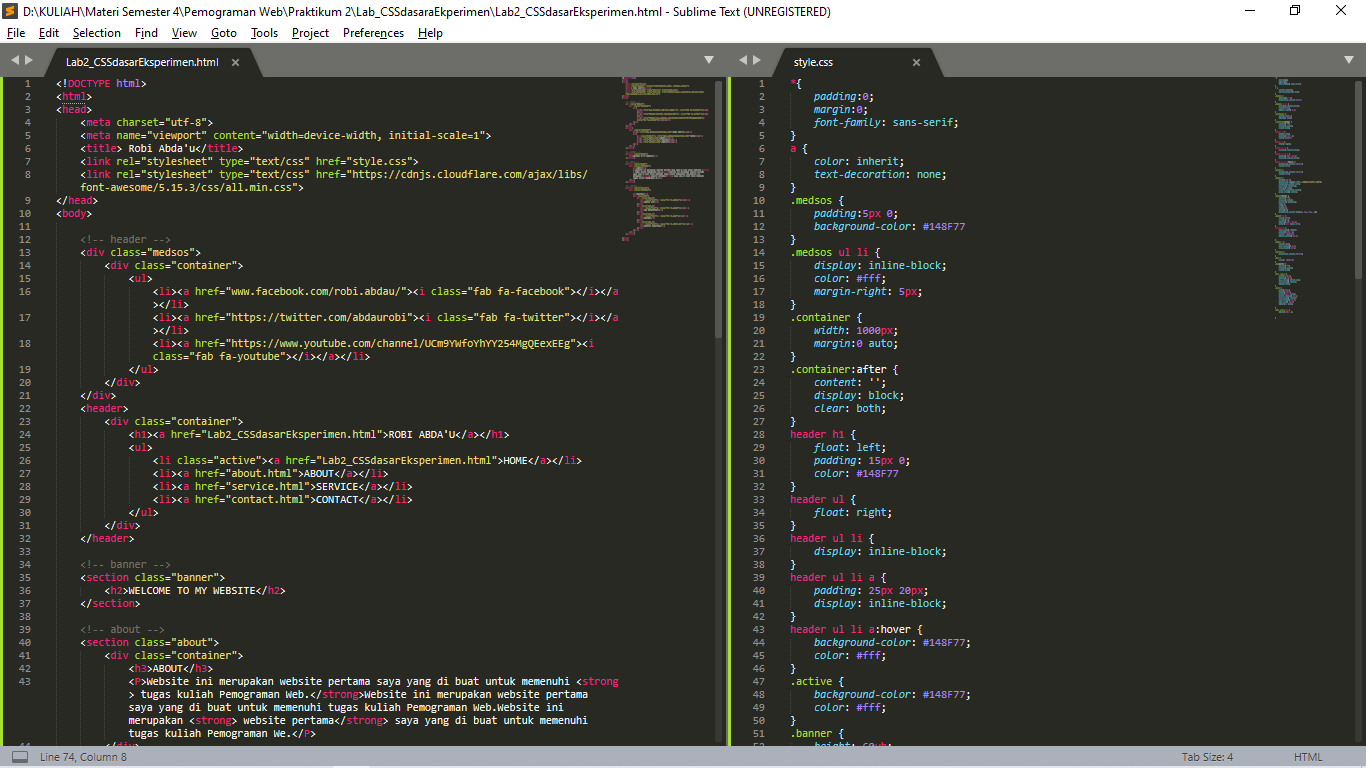
Task: Click the 'text-decoration: none' declaration
Action: click(880, 174)
